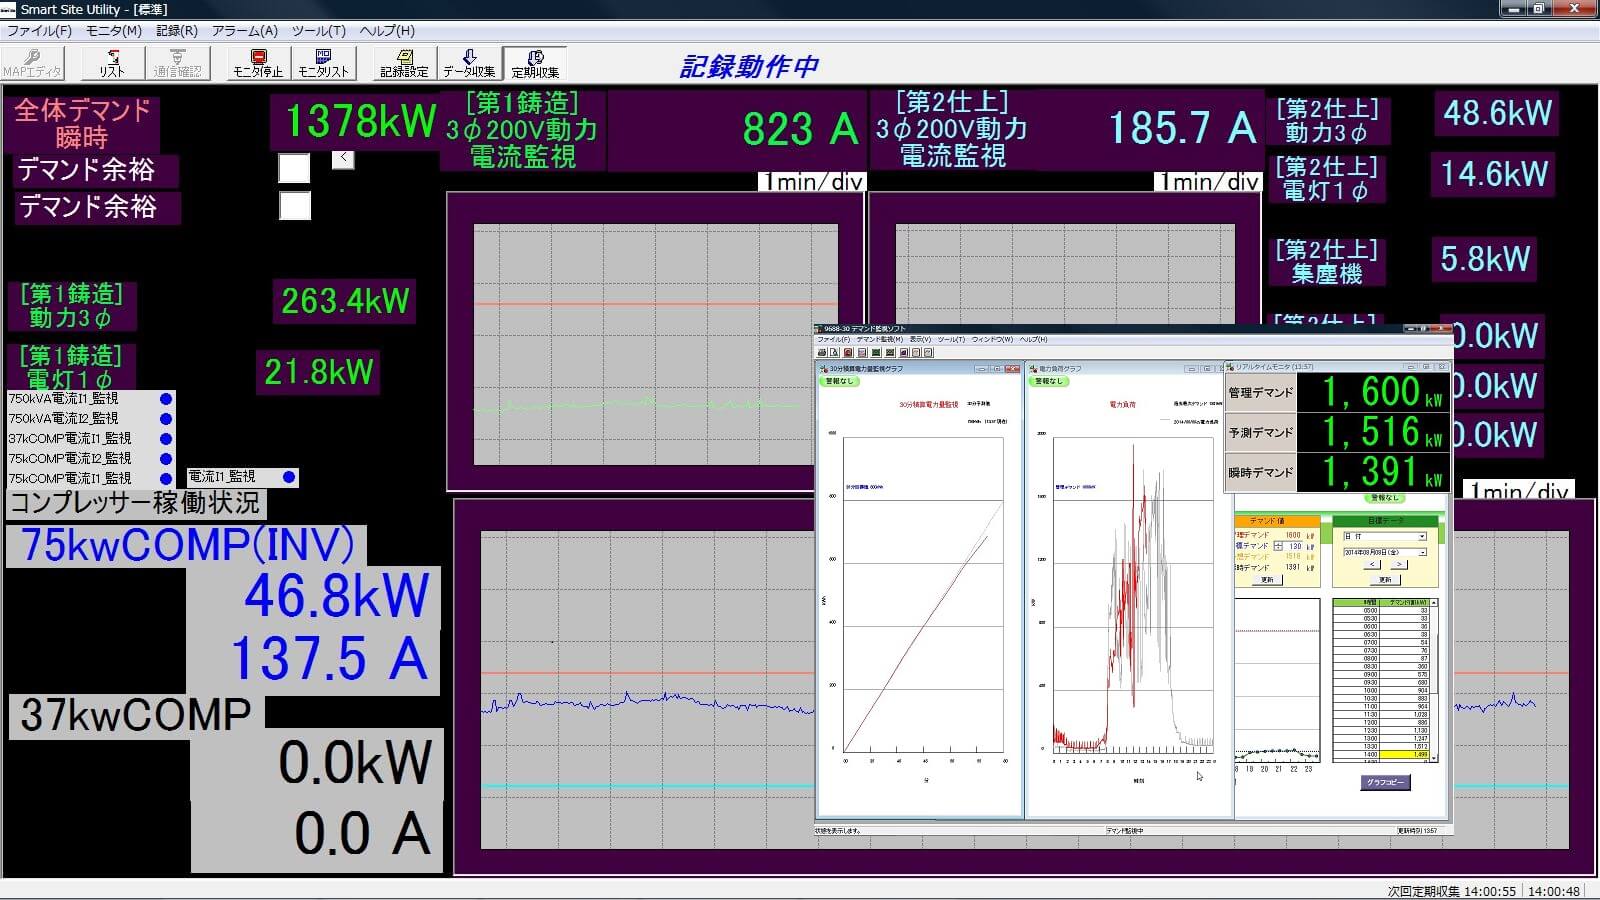
Task: Click the グラフコピー button
Action: click(1385, 782)
